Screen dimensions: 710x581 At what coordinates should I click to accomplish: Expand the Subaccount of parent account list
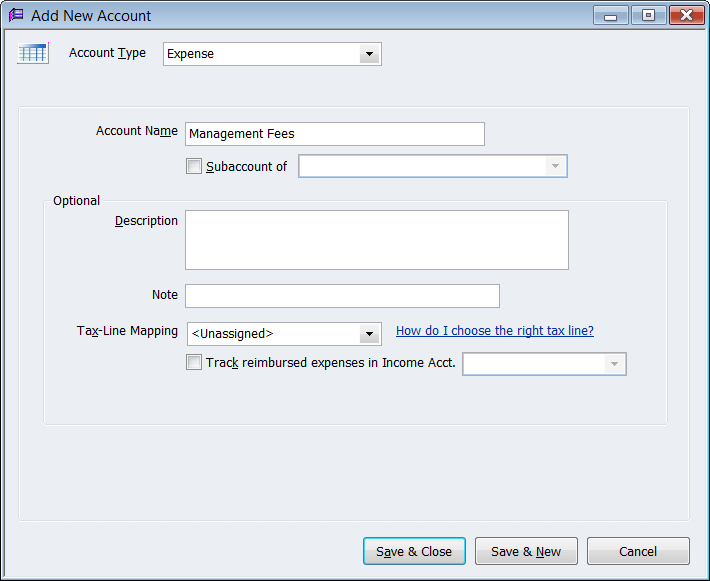[x=555, y=166]
